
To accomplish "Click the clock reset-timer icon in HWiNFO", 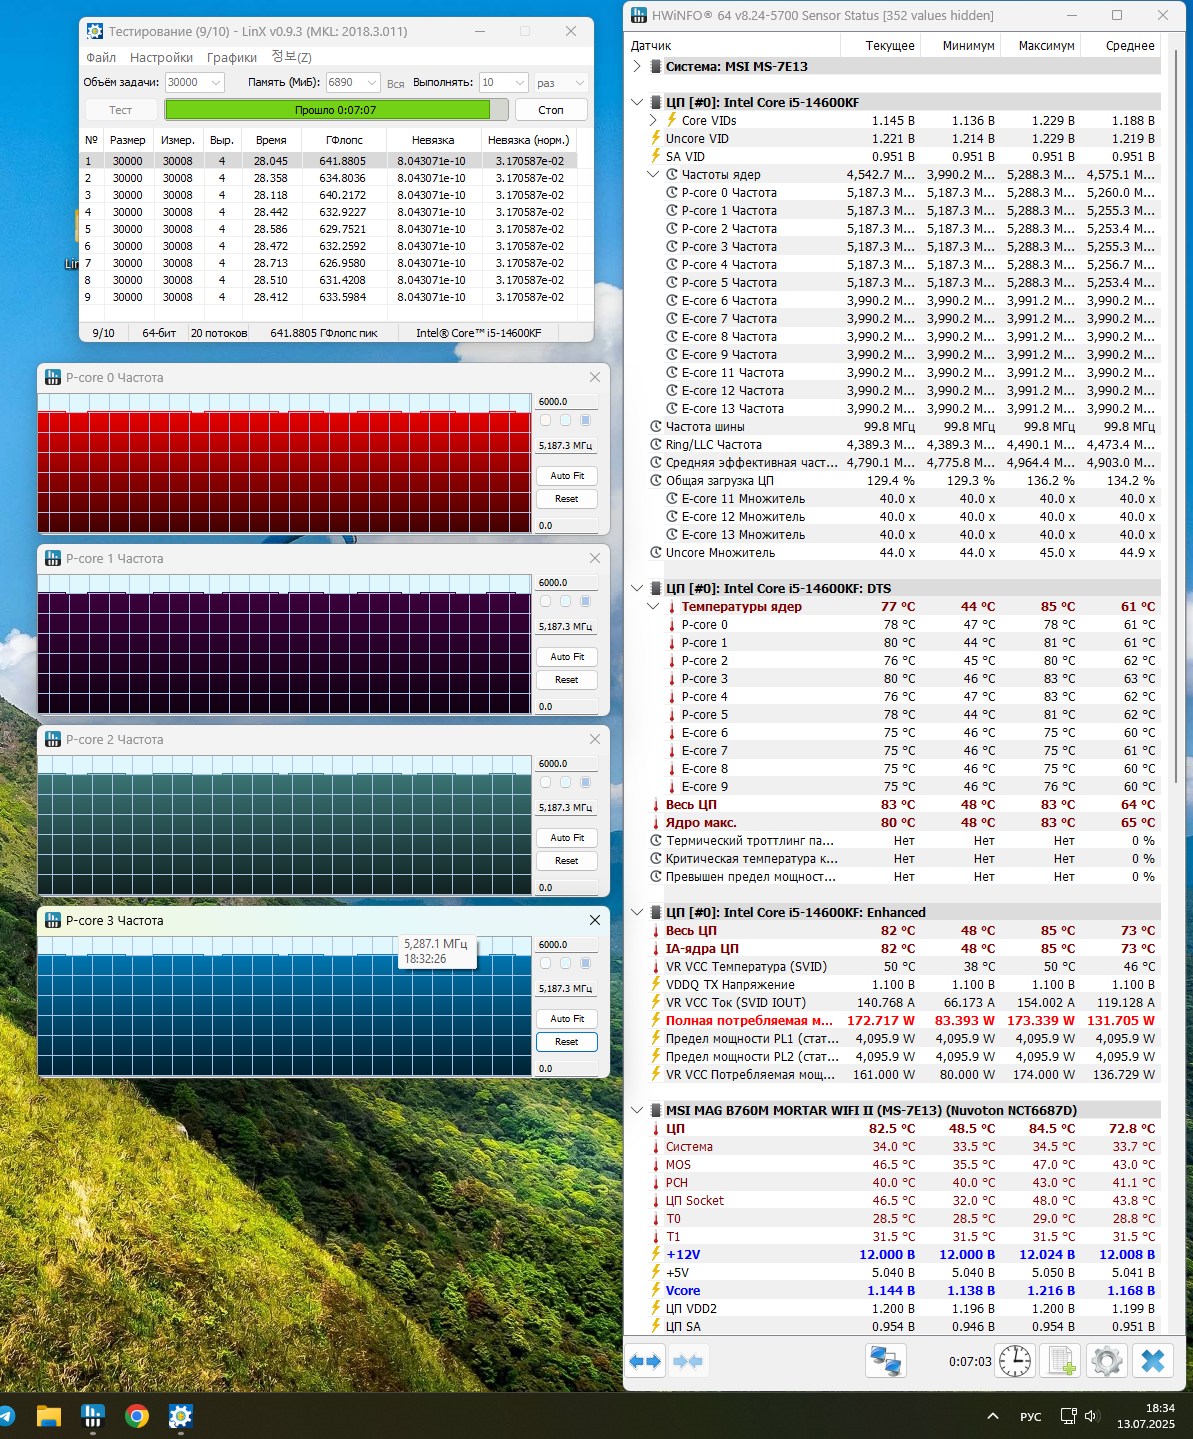I will pos(1015,1361).
